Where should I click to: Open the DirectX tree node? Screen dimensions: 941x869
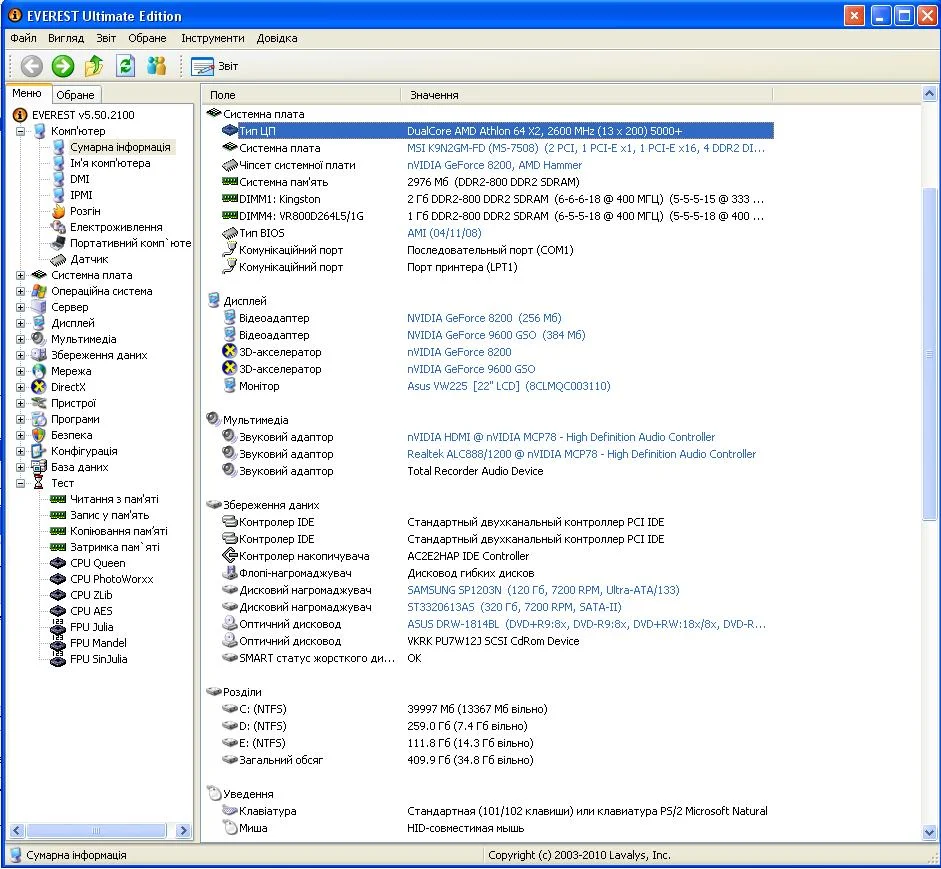[68, 387]
